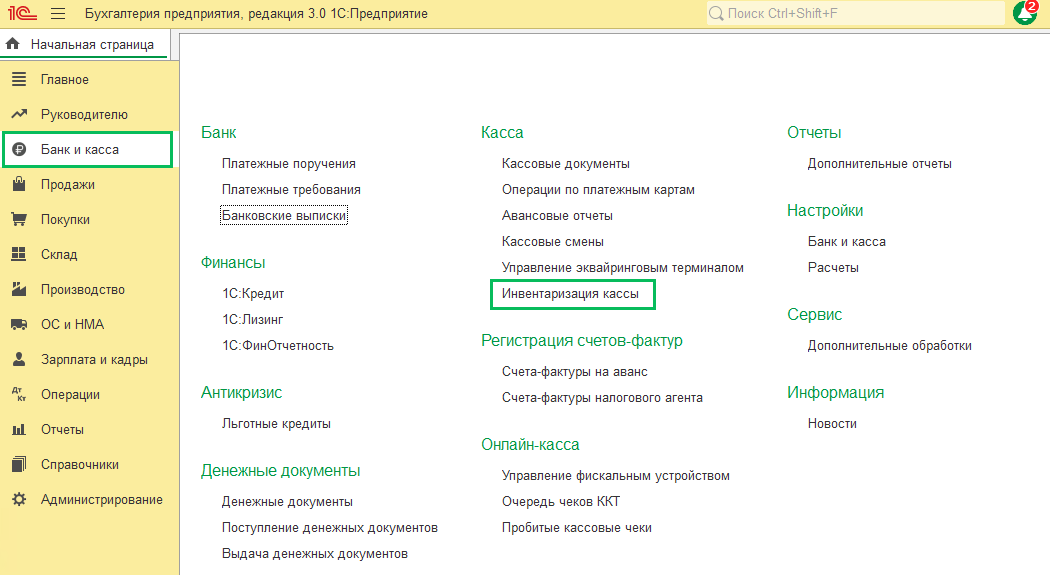Open Счета-фактуры налогового агента

602,398
